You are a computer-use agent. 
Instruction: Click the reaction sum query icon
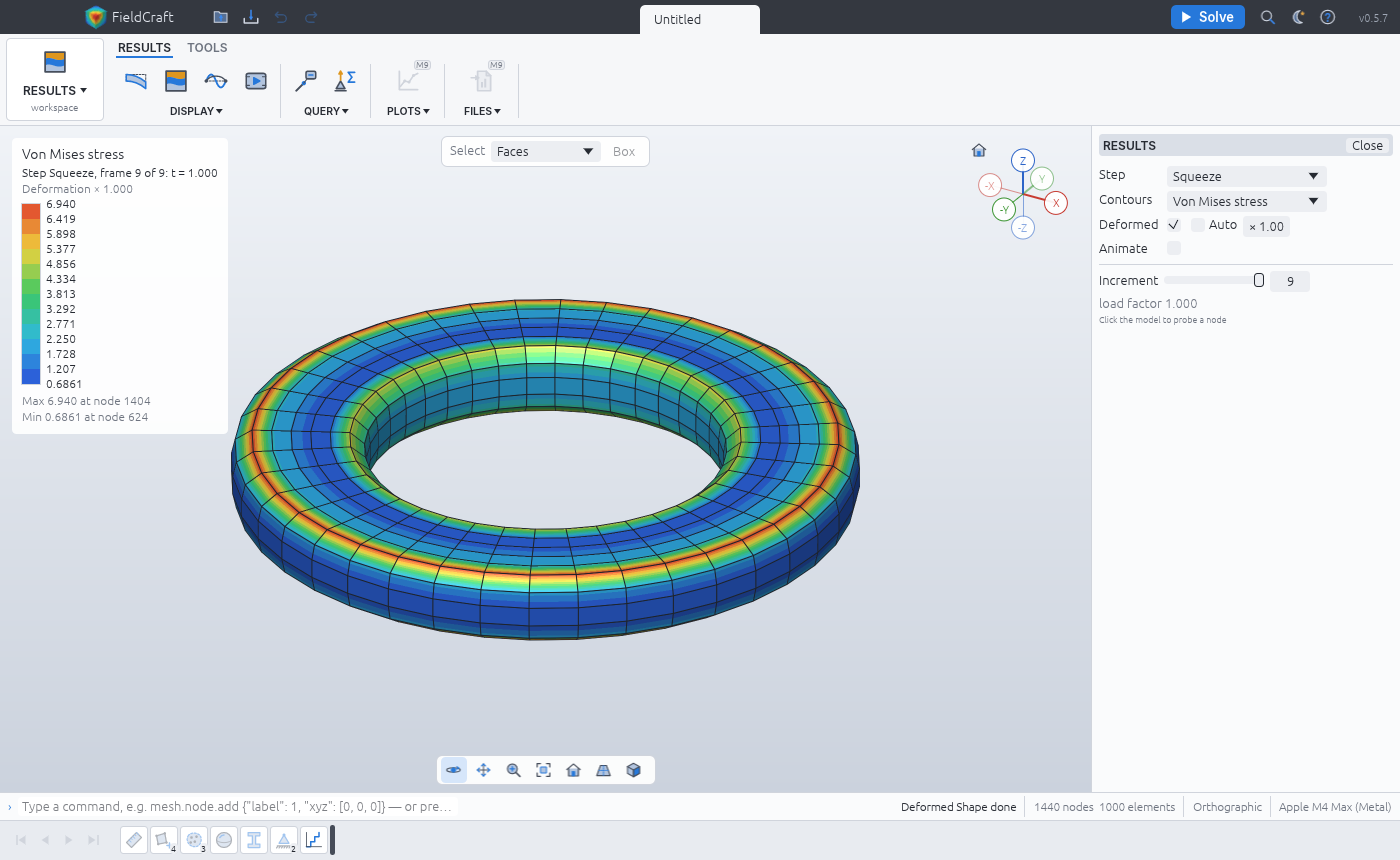[x=346, y=81]
